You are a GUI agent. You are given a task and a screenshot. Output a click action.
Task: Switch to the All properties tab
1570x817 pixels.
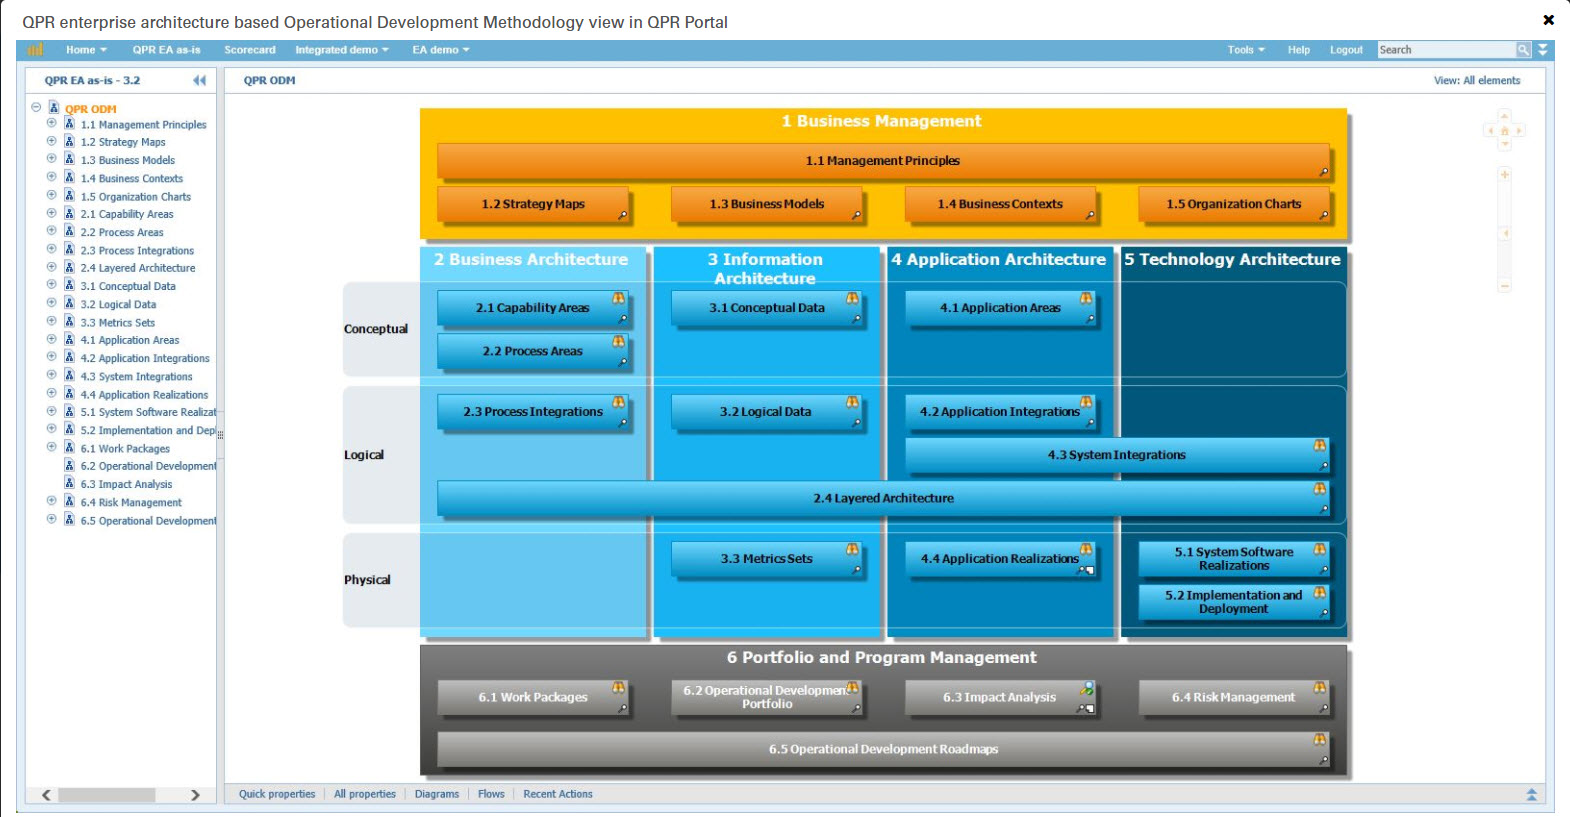tap(365, 794)
